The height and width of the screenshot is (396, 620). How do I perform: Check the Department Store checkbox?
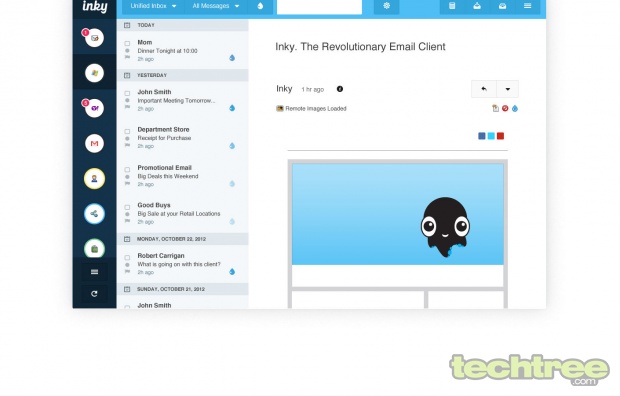click(x=127, y=131)
